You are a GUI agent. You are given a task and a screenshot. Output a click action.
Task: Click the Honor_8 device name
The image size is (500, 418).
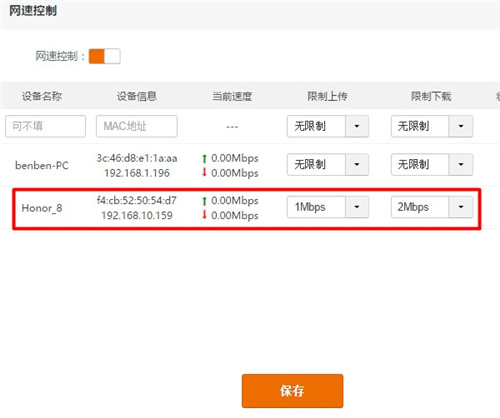[42, 208]
